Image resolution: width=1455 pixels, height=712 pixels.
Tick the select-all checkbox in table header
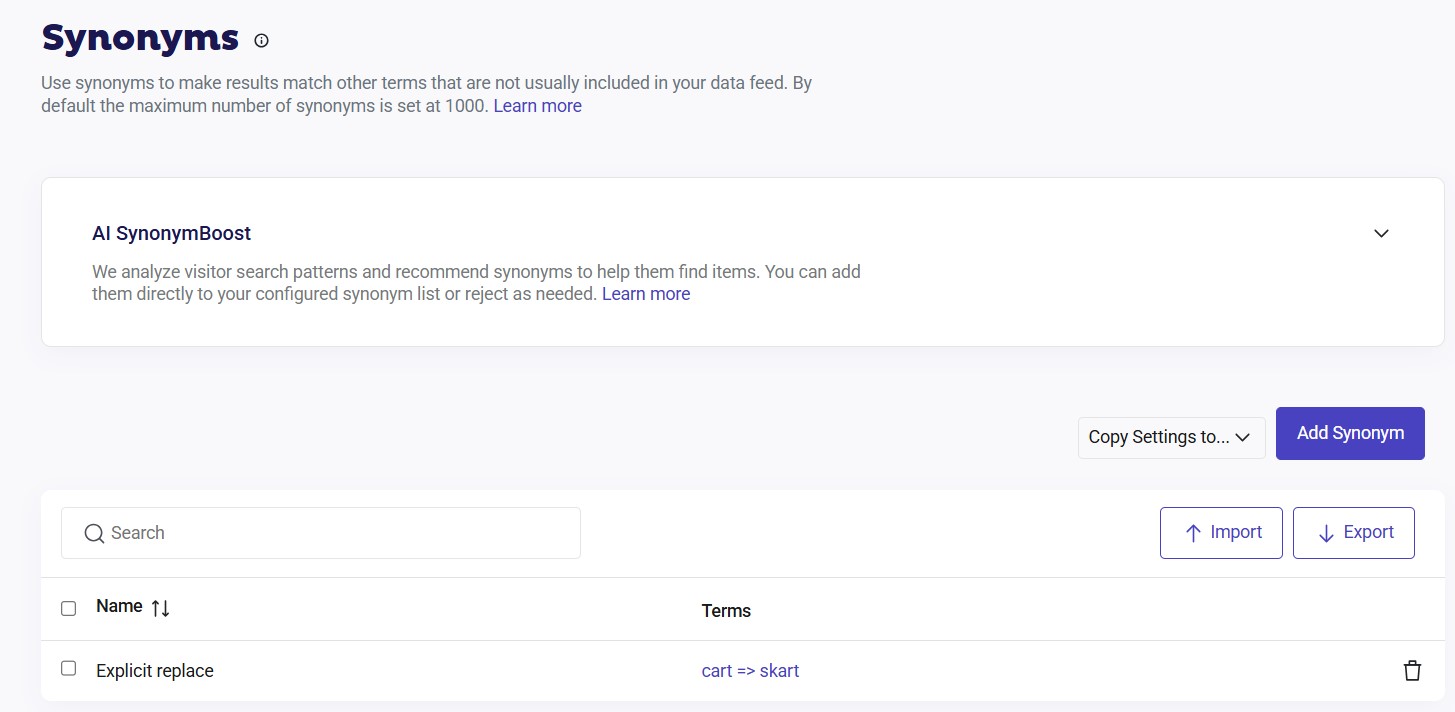(68, 608)
